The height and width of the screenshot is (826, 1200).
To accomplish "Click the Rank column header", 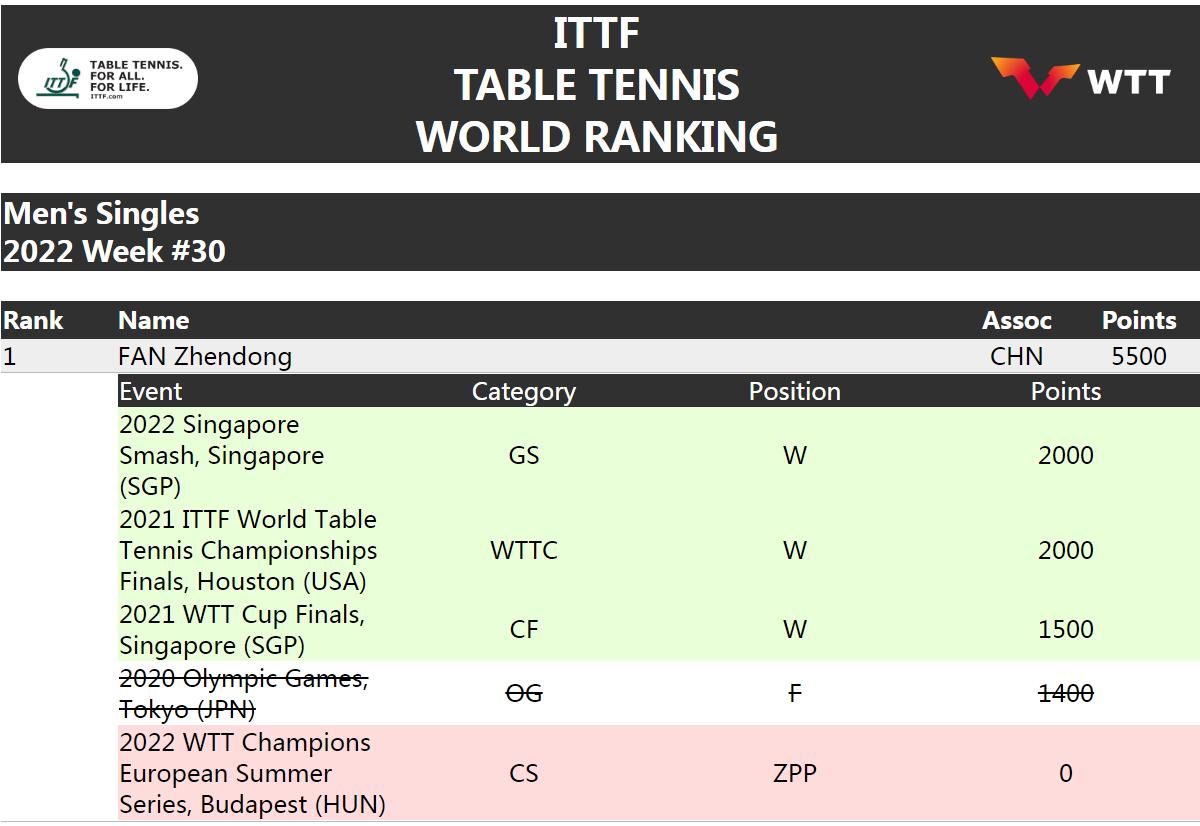I will coord(33,320).
